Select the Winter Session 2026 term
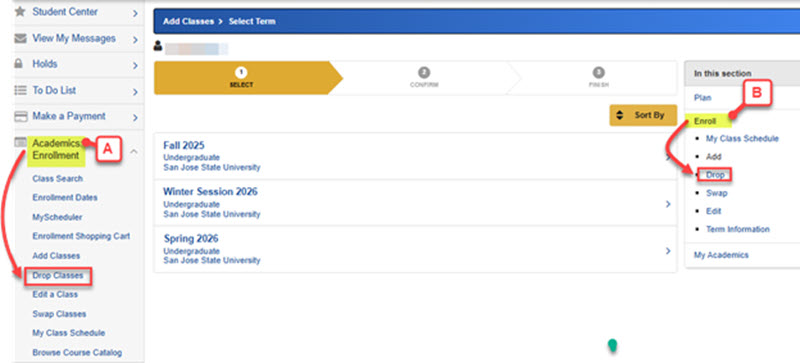Image resolution: width=800 pixels, height=363 pixels. point(415,203)
